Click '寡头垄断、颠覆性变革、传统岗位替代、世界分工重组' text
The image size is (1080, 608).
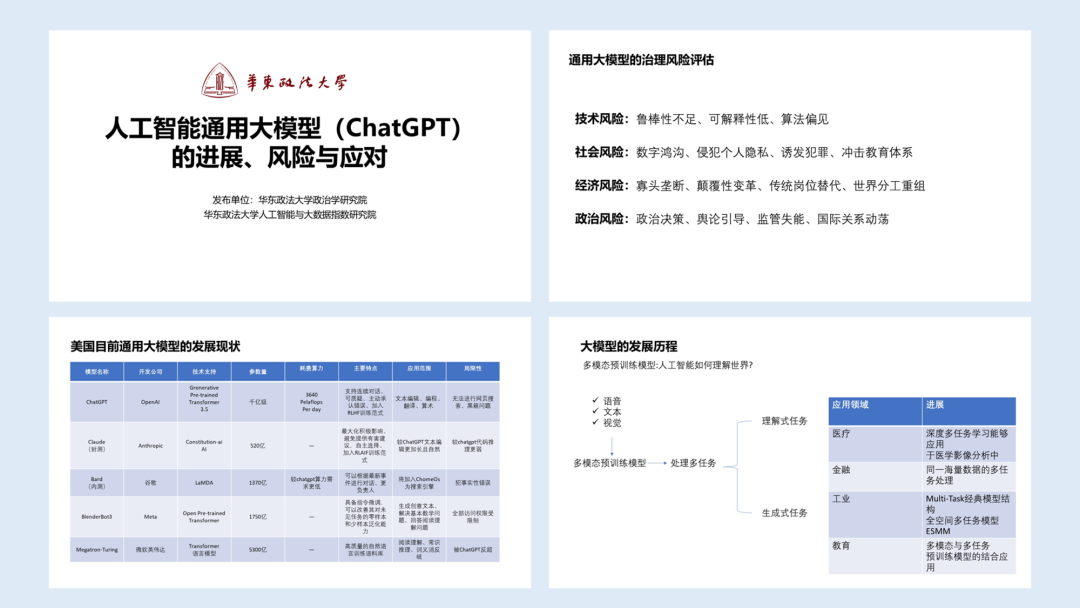pos(780,185)
